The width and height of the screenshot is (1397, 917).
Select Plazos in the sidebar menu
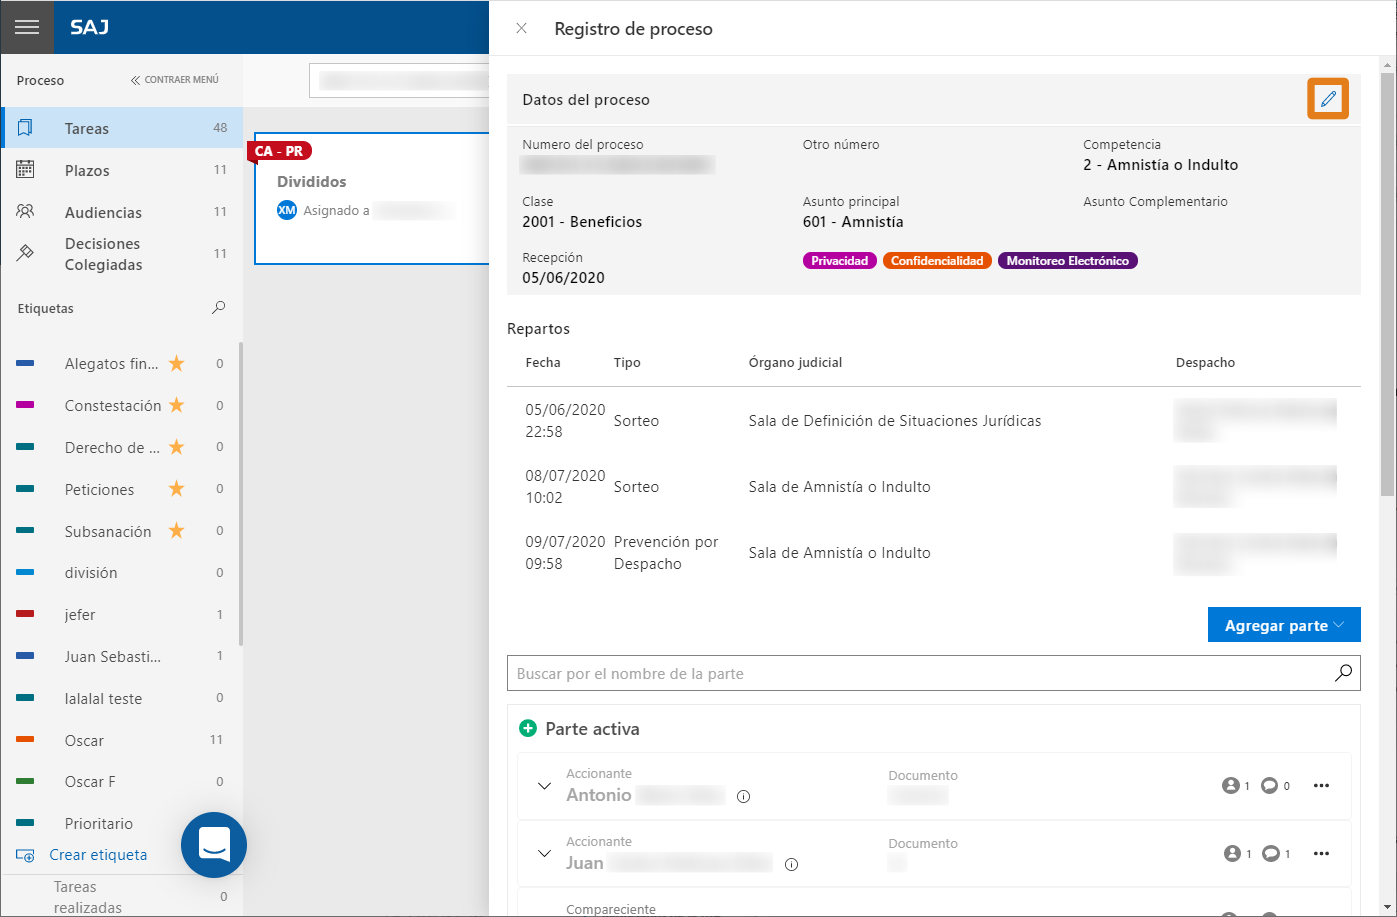click(x=87, y=171)
